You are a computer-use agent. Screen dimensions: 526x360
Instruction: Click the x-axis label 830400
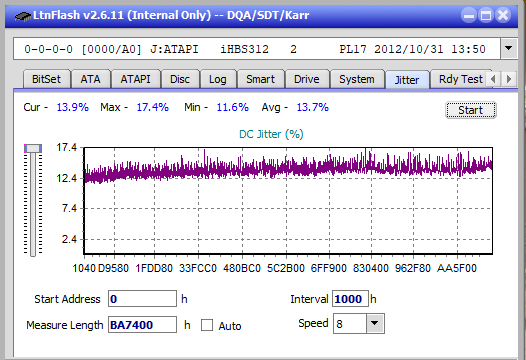(371, 268)
